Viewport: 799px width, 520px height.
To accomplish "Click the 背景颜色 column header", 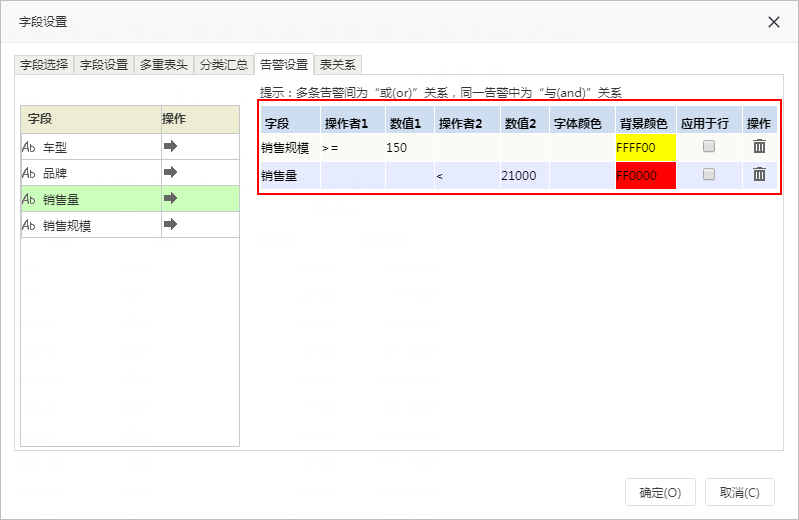I will point(646,120).
